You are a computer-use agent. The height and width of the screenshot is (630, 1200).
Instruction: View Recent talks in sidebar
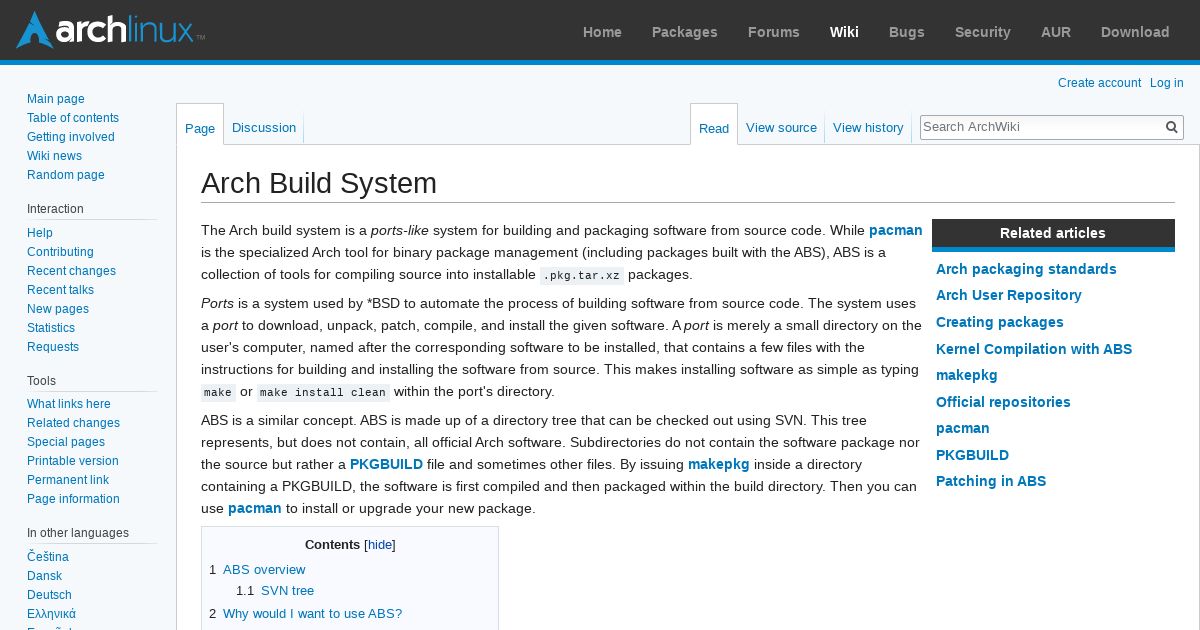[x=60, y=290]
